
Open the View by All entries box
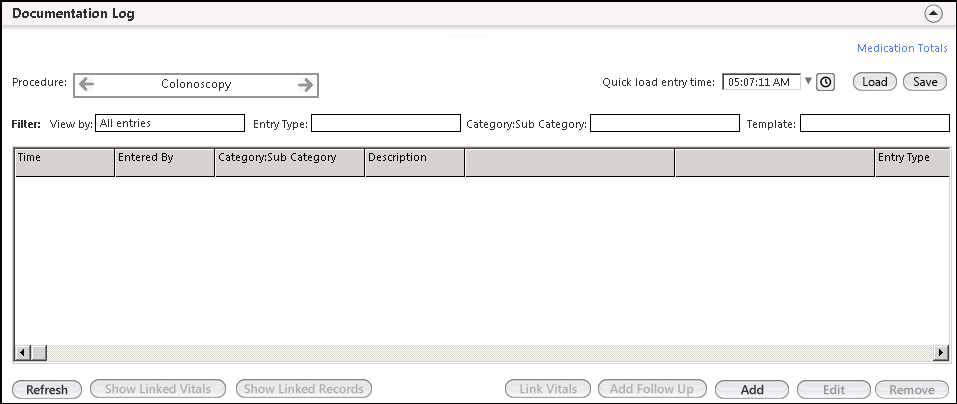pos(170,123)
